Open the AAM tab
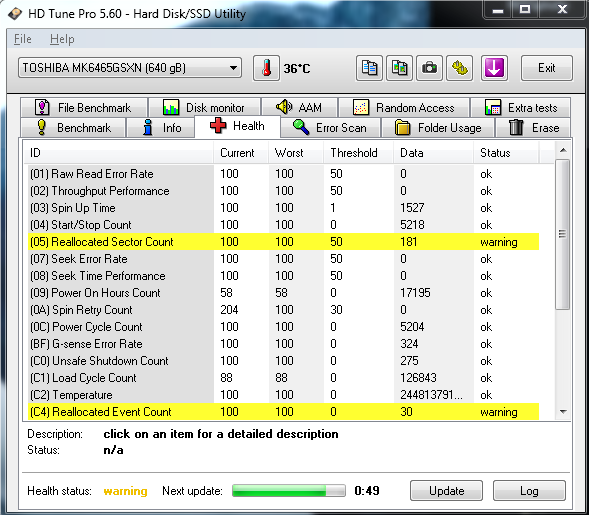 (x=299, y=108)
